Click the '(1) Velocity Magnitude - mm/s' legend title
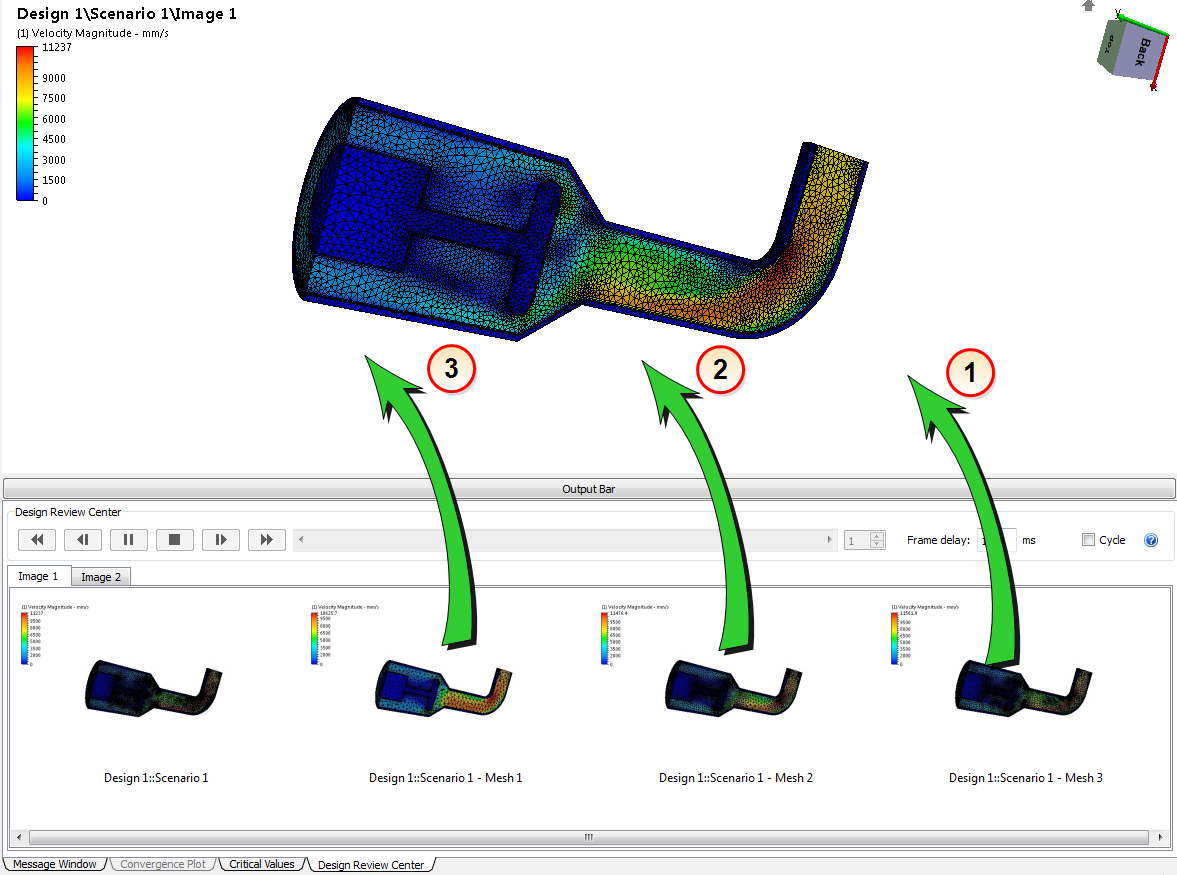Viewport: 1177px width, 875px height. coord(92,33)
